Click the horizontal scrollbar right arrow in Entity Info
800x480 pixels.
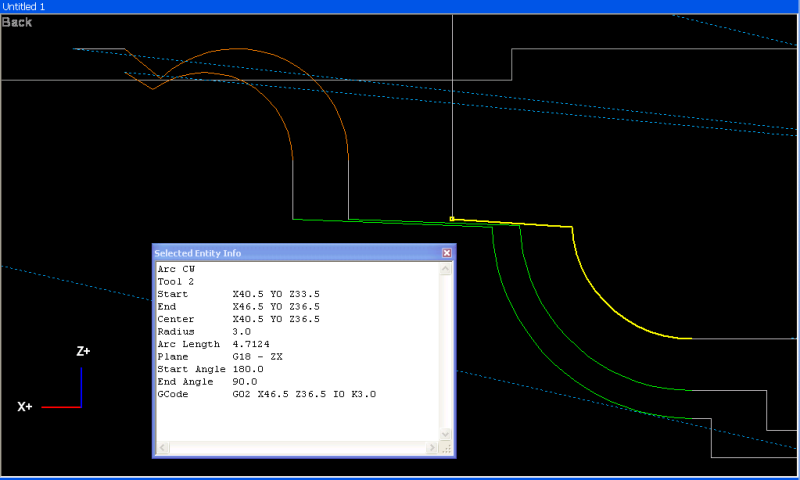tap(432, 447)
